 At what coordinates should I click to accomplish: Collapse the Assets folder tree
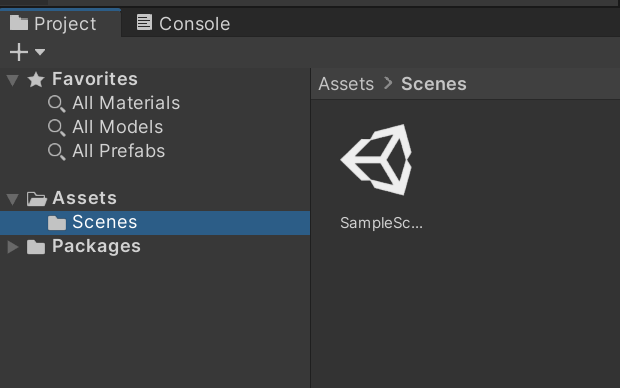(13, 199)
